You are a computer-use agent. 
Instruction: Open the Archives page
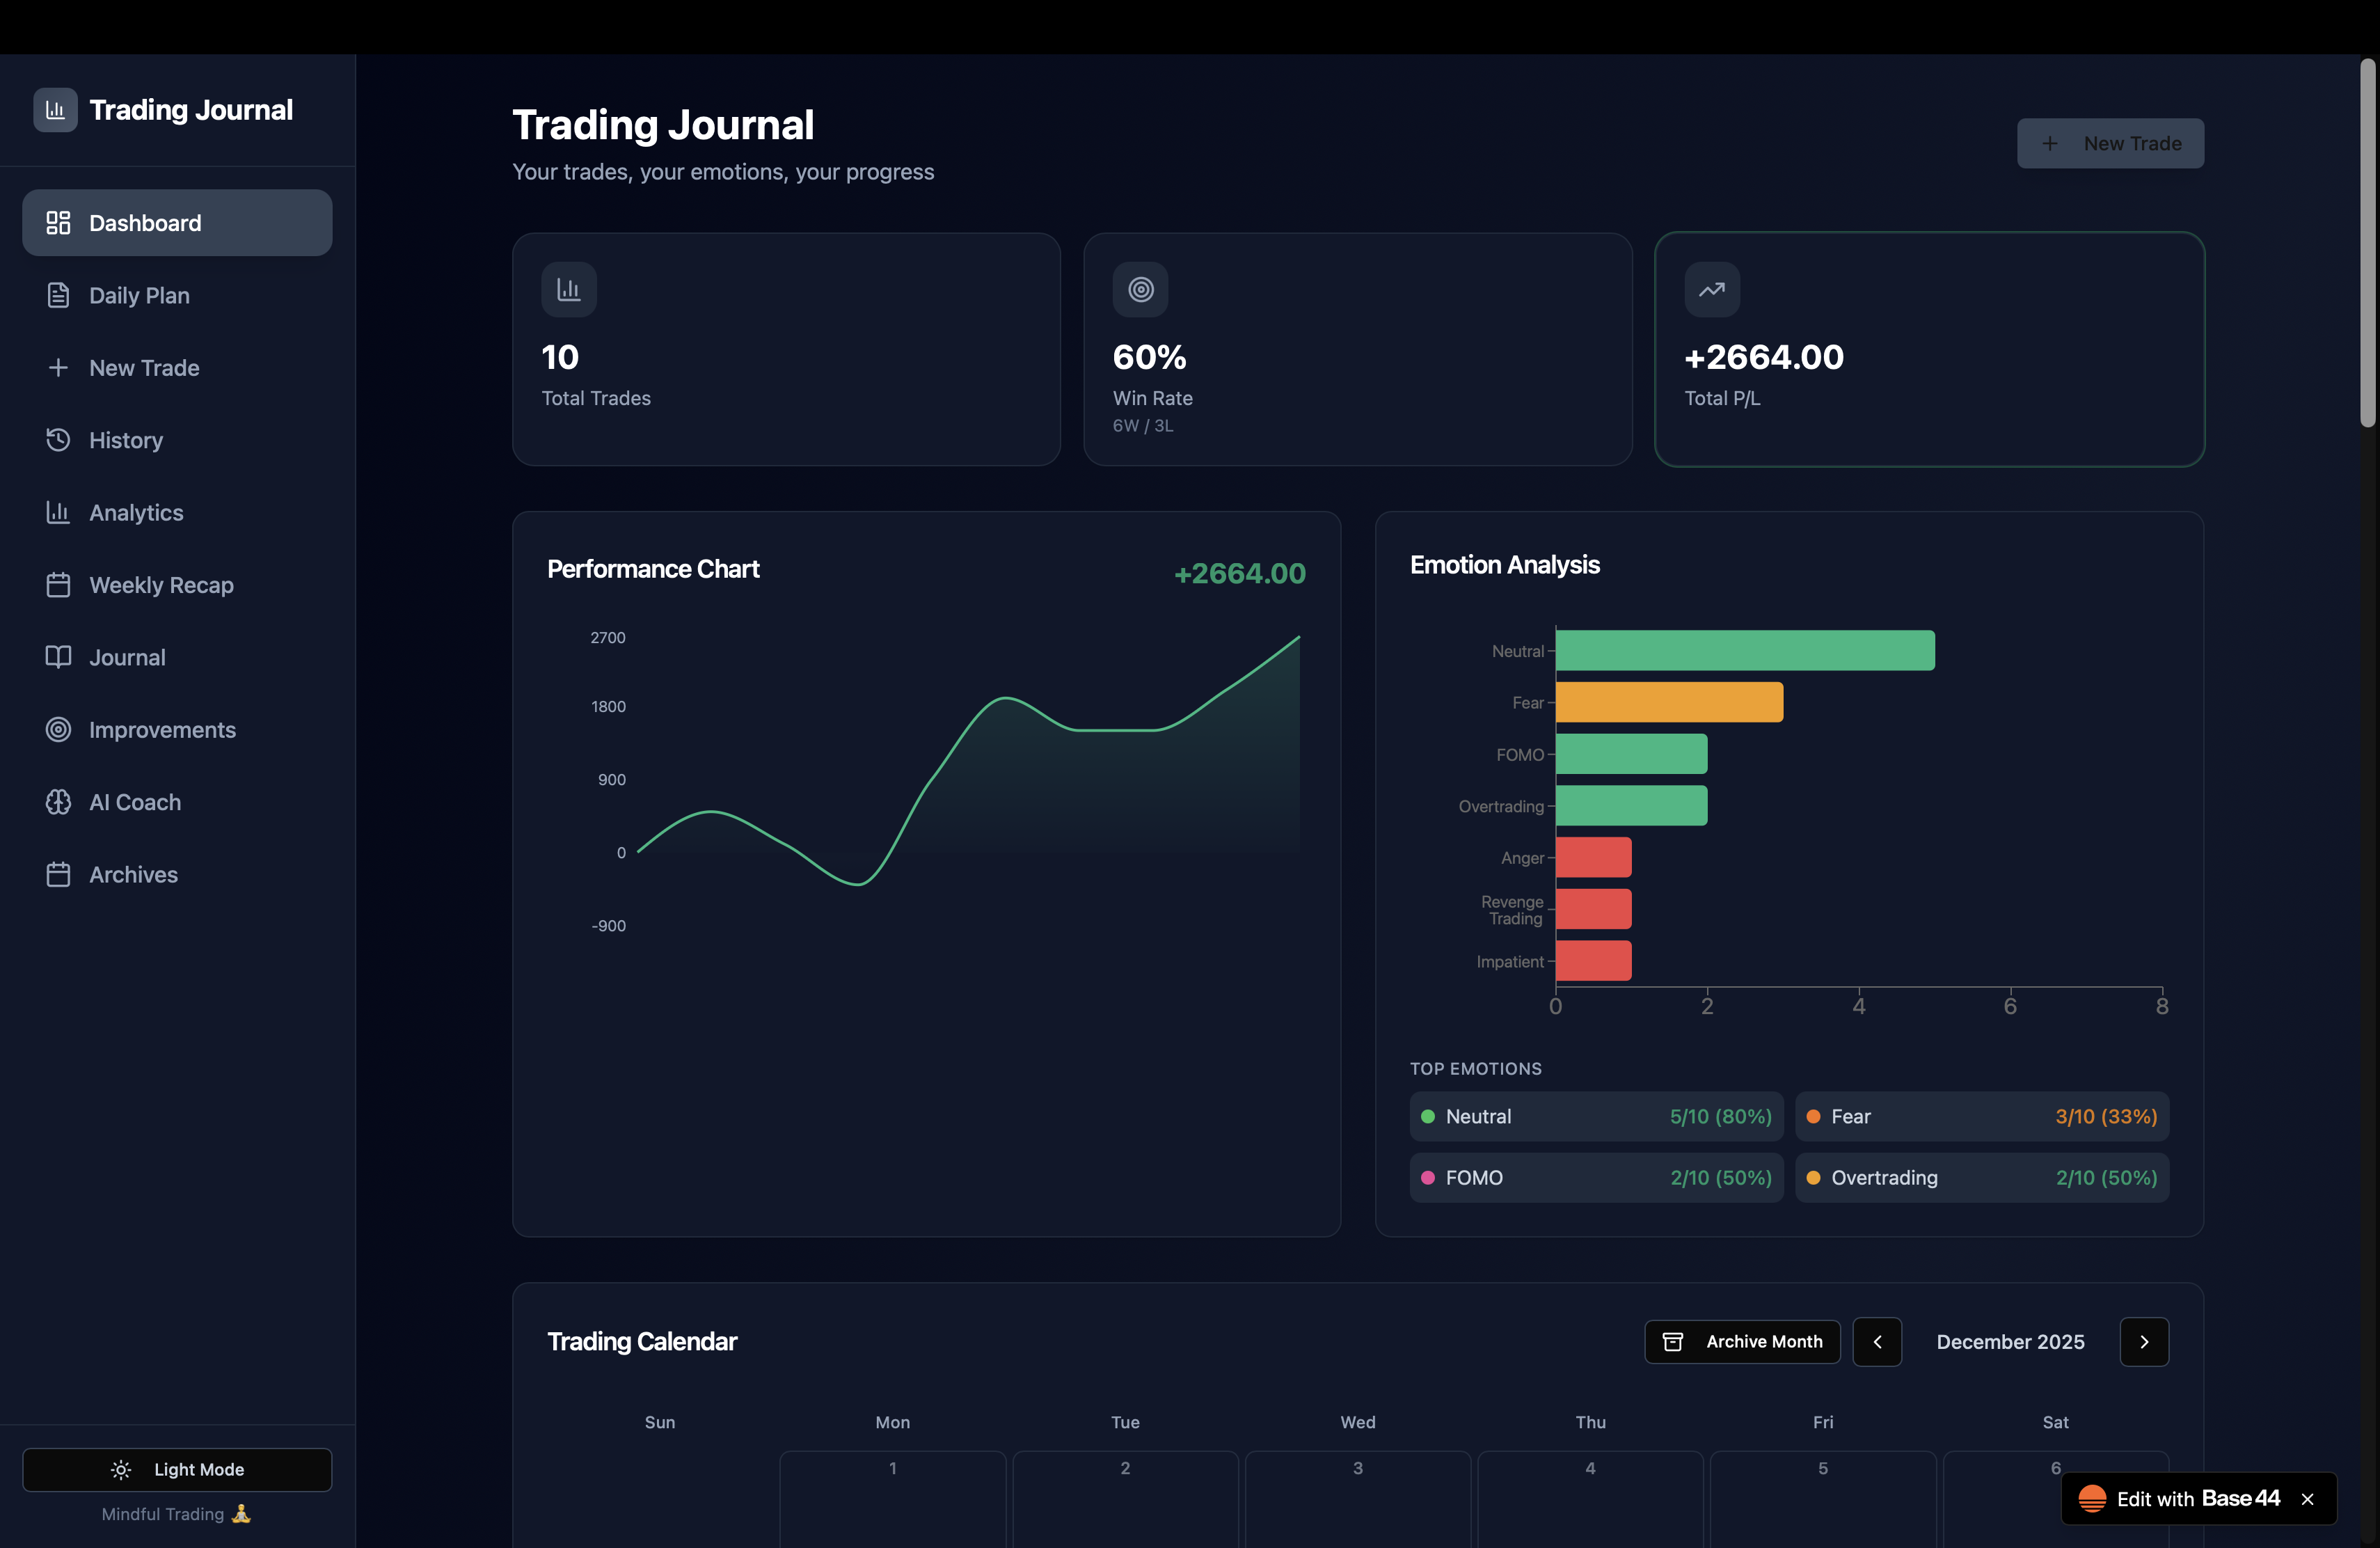point(177,875)
